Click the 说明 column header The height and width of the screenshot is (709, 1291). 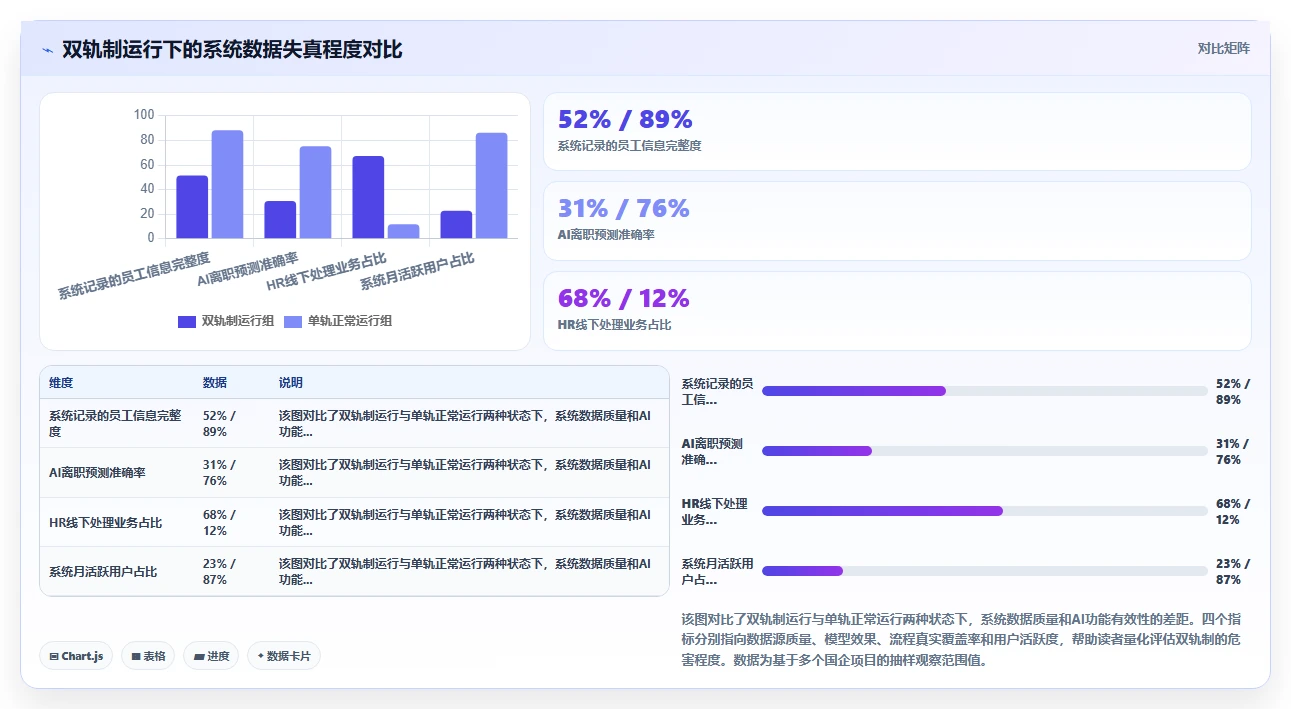pos(291,383)
